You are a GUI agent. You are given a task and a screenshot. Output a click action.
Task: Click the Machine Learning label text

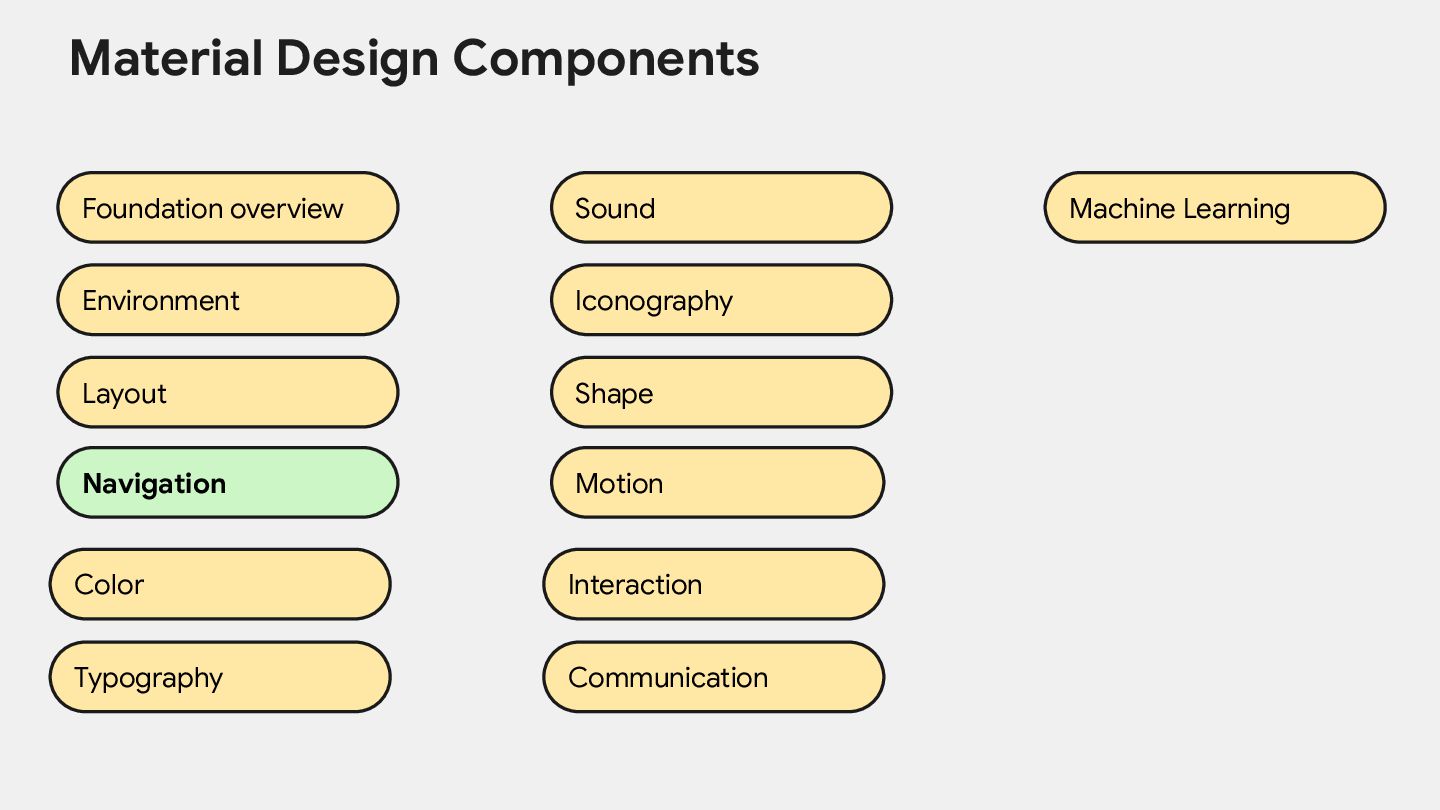(x=1179, y=209)
